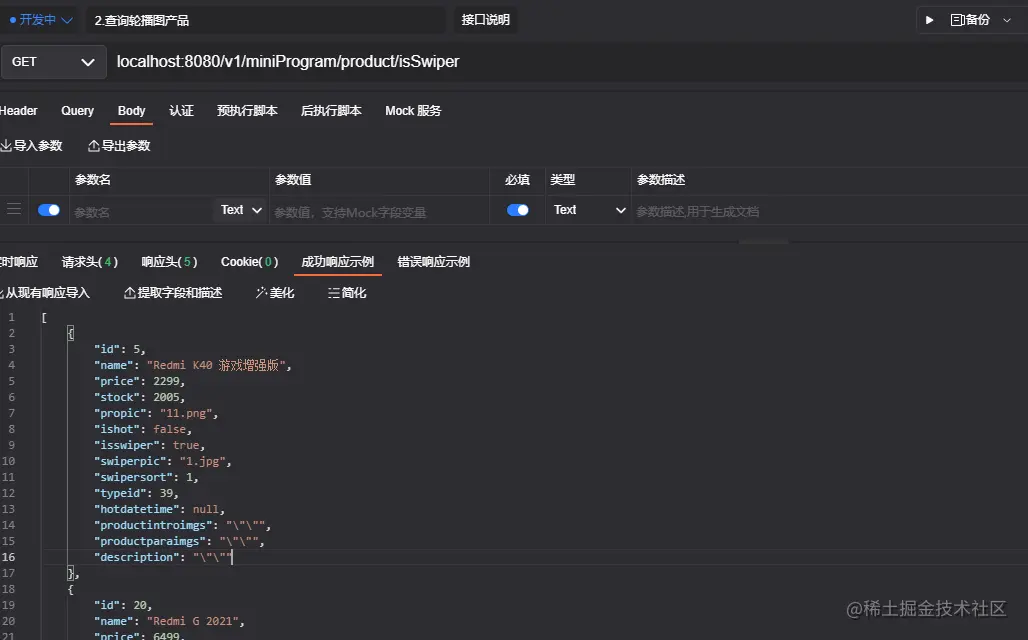This screenshot has width=1028, height=640.
Task: Click the "isswiper": true line
Action: click(x=149, y=445)
